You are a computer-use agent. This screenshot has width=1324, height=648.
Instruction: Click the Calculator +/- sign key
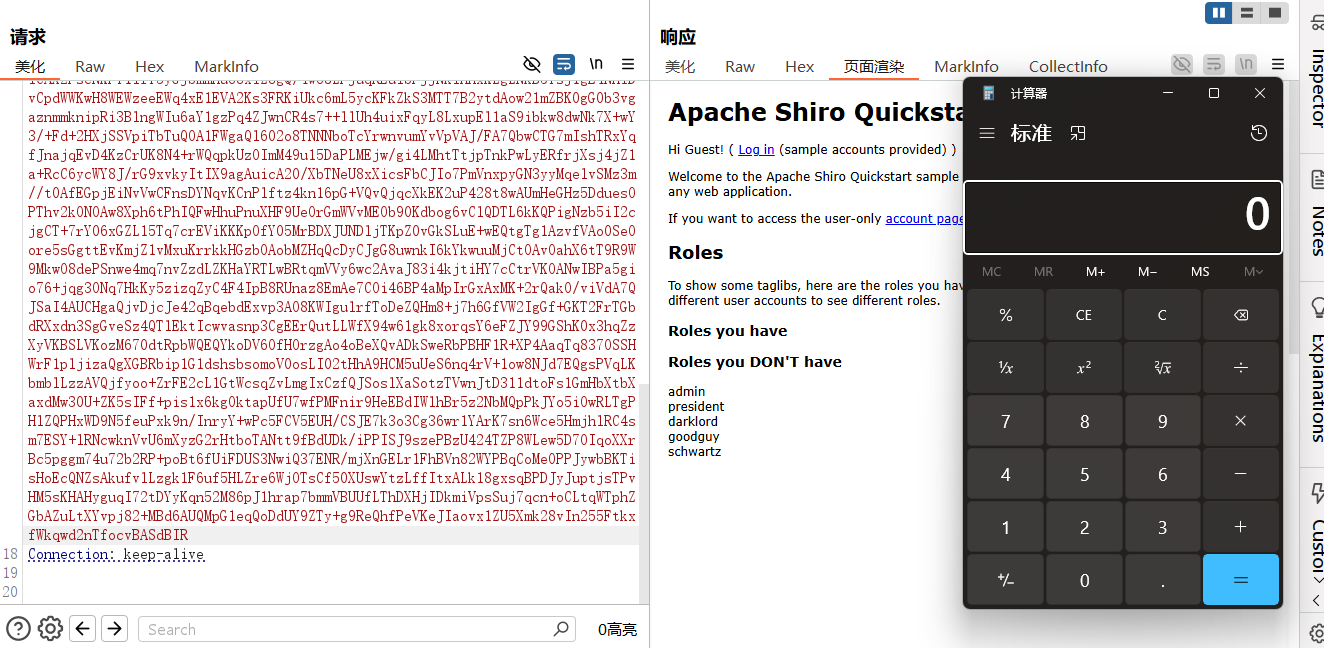click(1006, 580)
